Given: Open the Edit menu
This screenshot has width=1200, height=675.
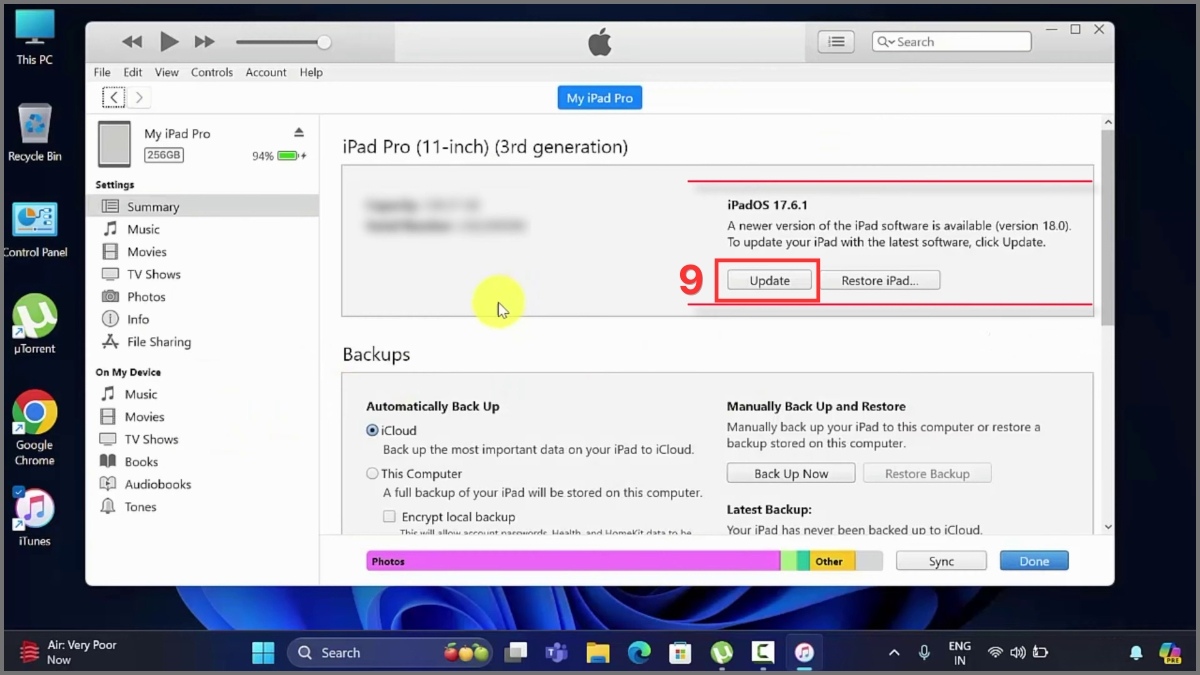Looking at the screenshot, I should (133, 72).
